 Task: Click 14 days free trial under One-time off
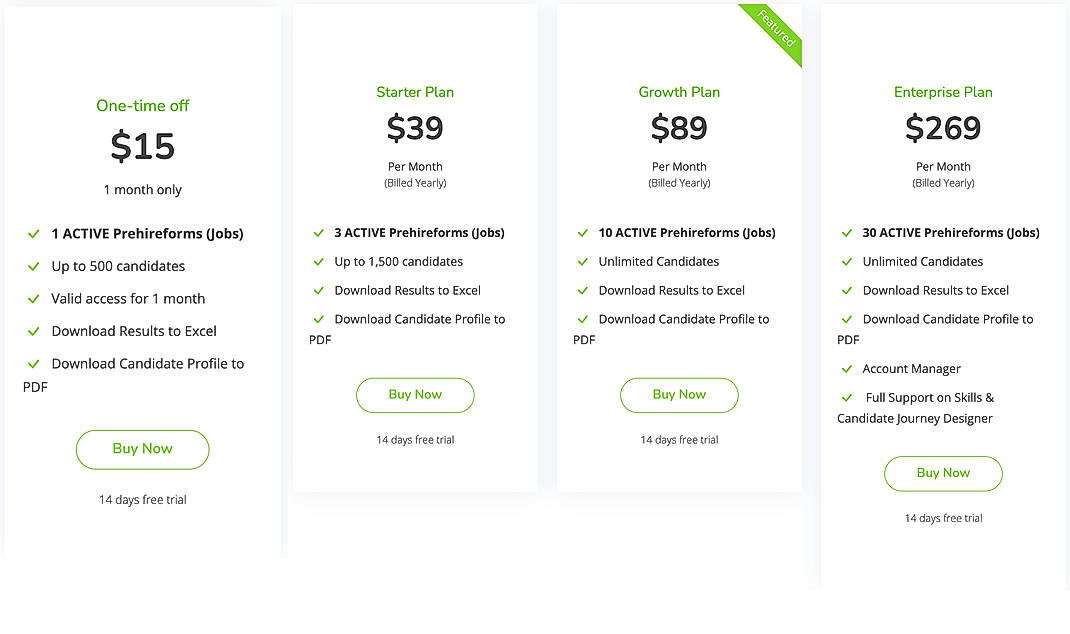pyautogui.click(x=142, y=499)
